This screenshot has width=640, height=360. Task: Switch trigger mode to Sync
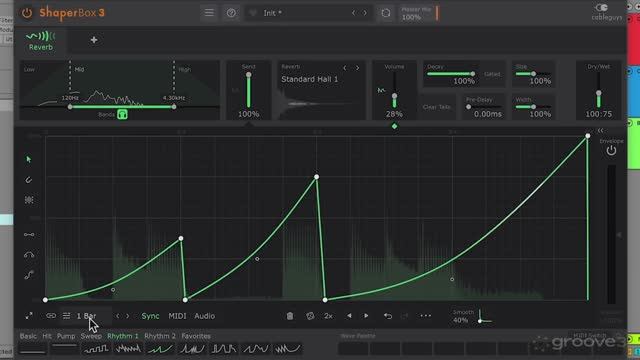pos(150,316)
